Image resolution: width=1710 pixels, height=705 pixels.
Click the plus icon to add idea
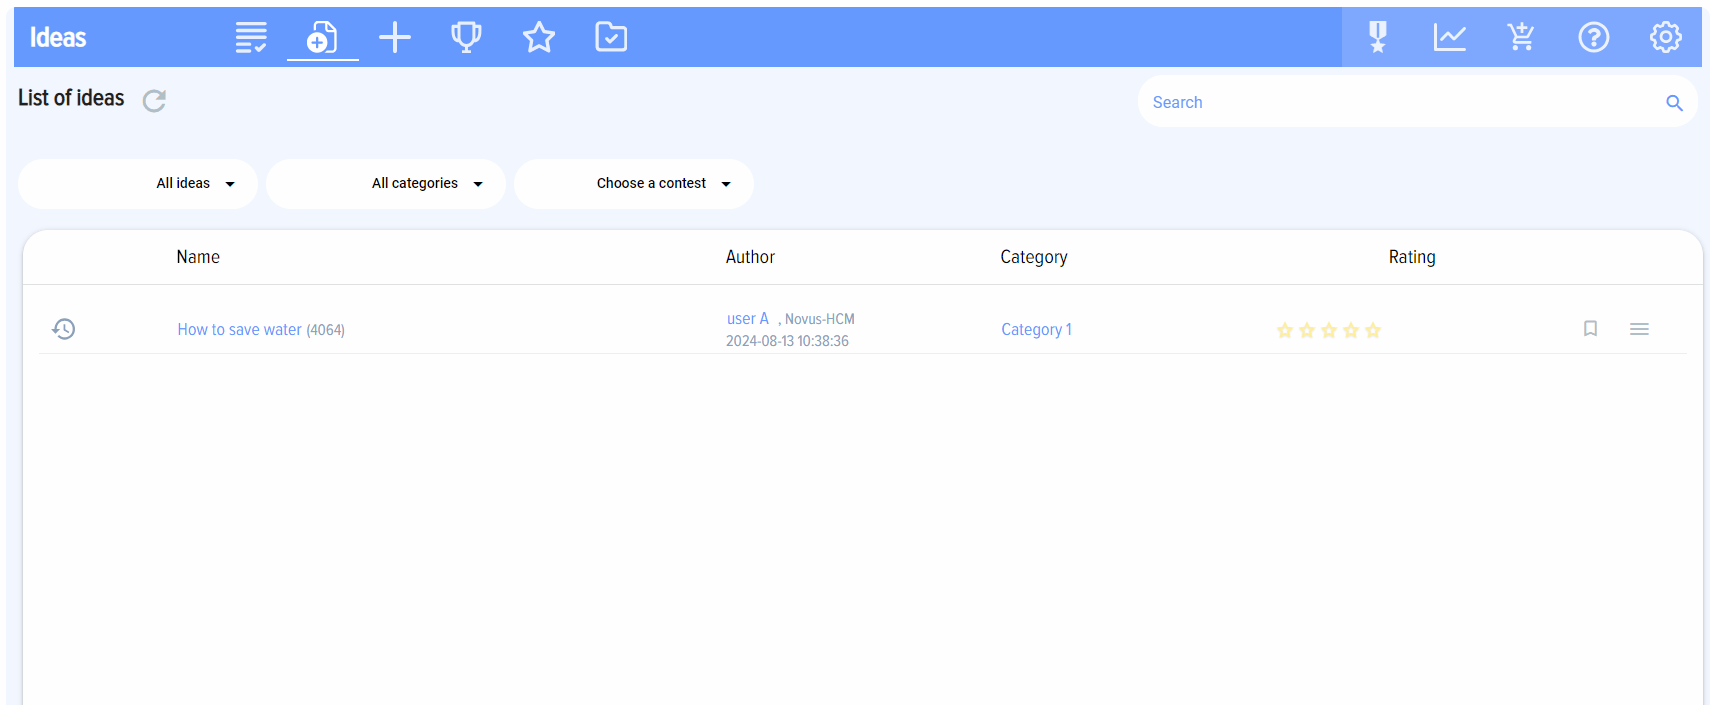point(395,38)
